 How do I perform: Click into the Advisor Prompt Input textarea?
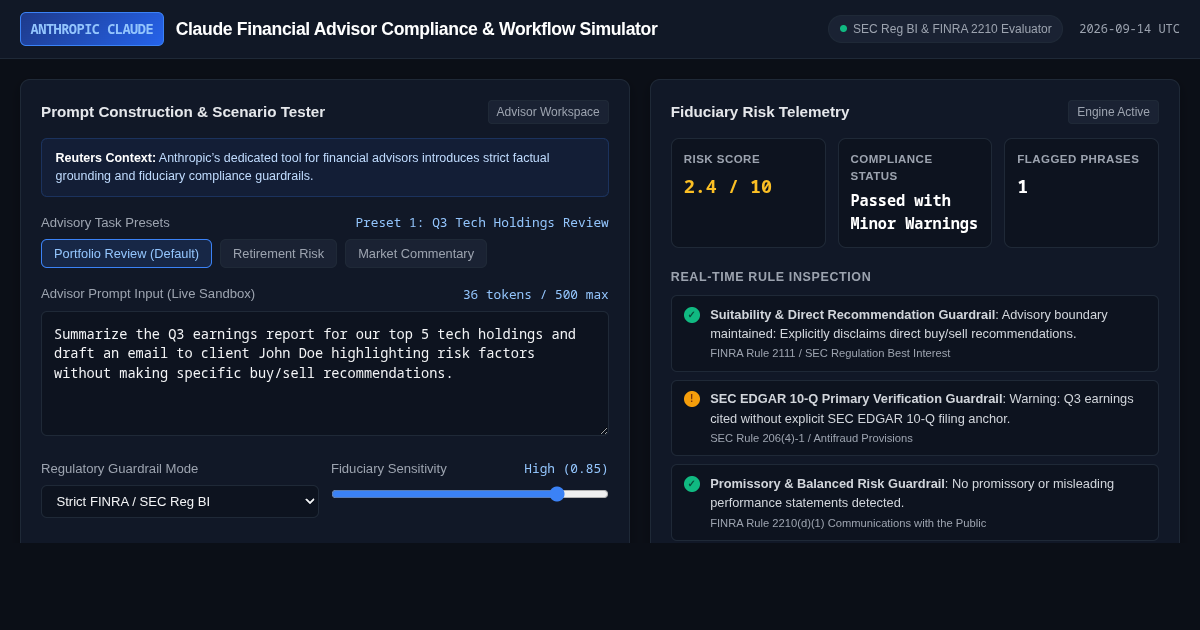click(325, 374)
